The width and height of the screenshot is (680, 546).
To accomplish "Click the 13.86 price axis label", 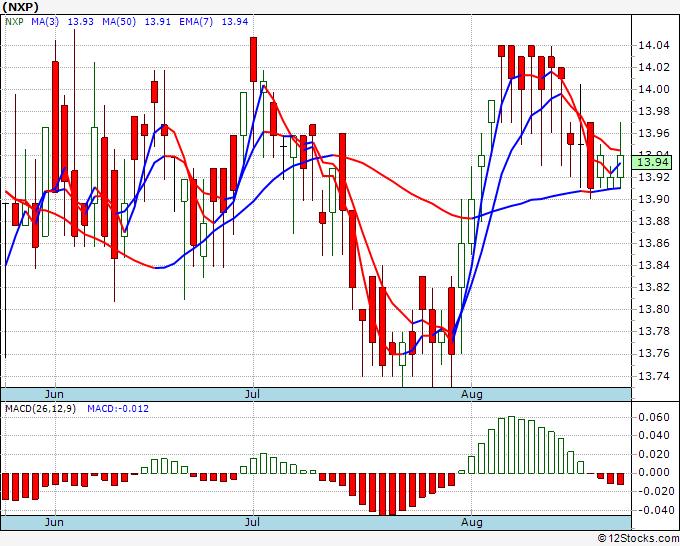I will pyautogui.click(x=653, y=243).
